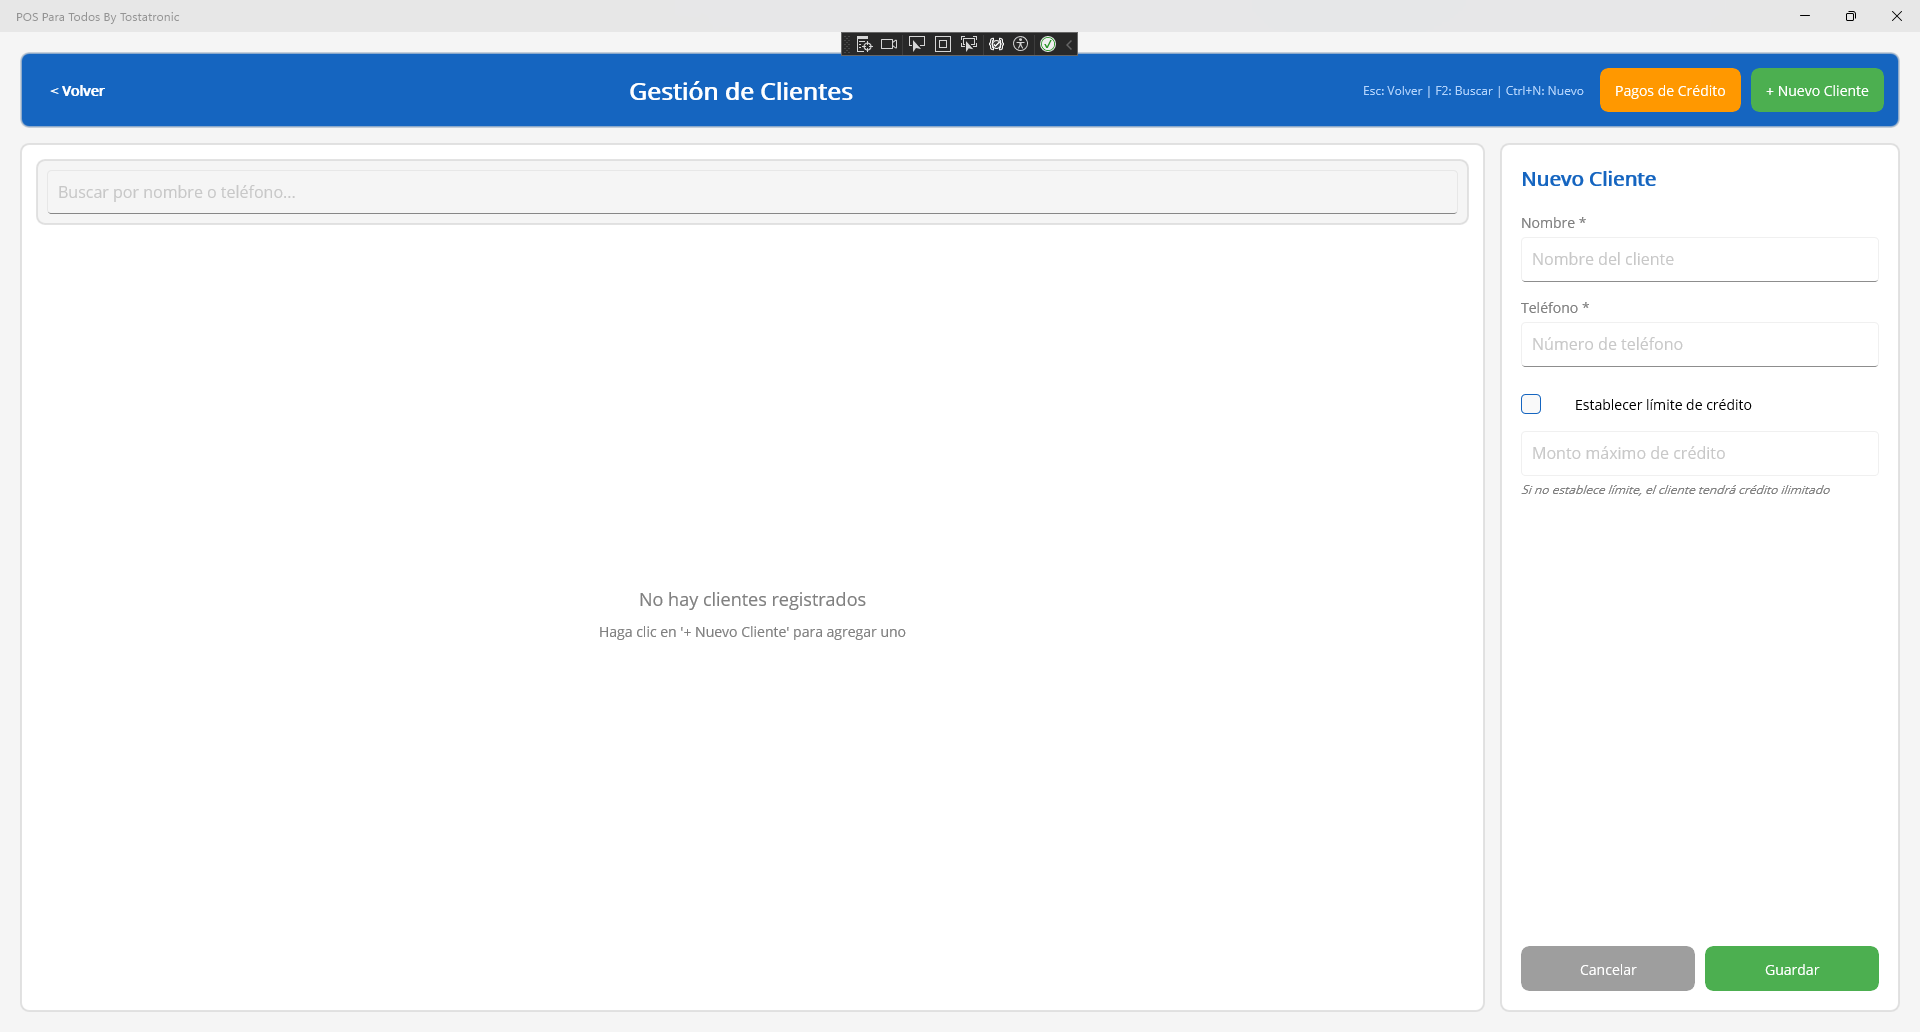Grab the debug toolbar dotted handle
This screenshot has width=1920, height=1032.
(x=848, y=44)
